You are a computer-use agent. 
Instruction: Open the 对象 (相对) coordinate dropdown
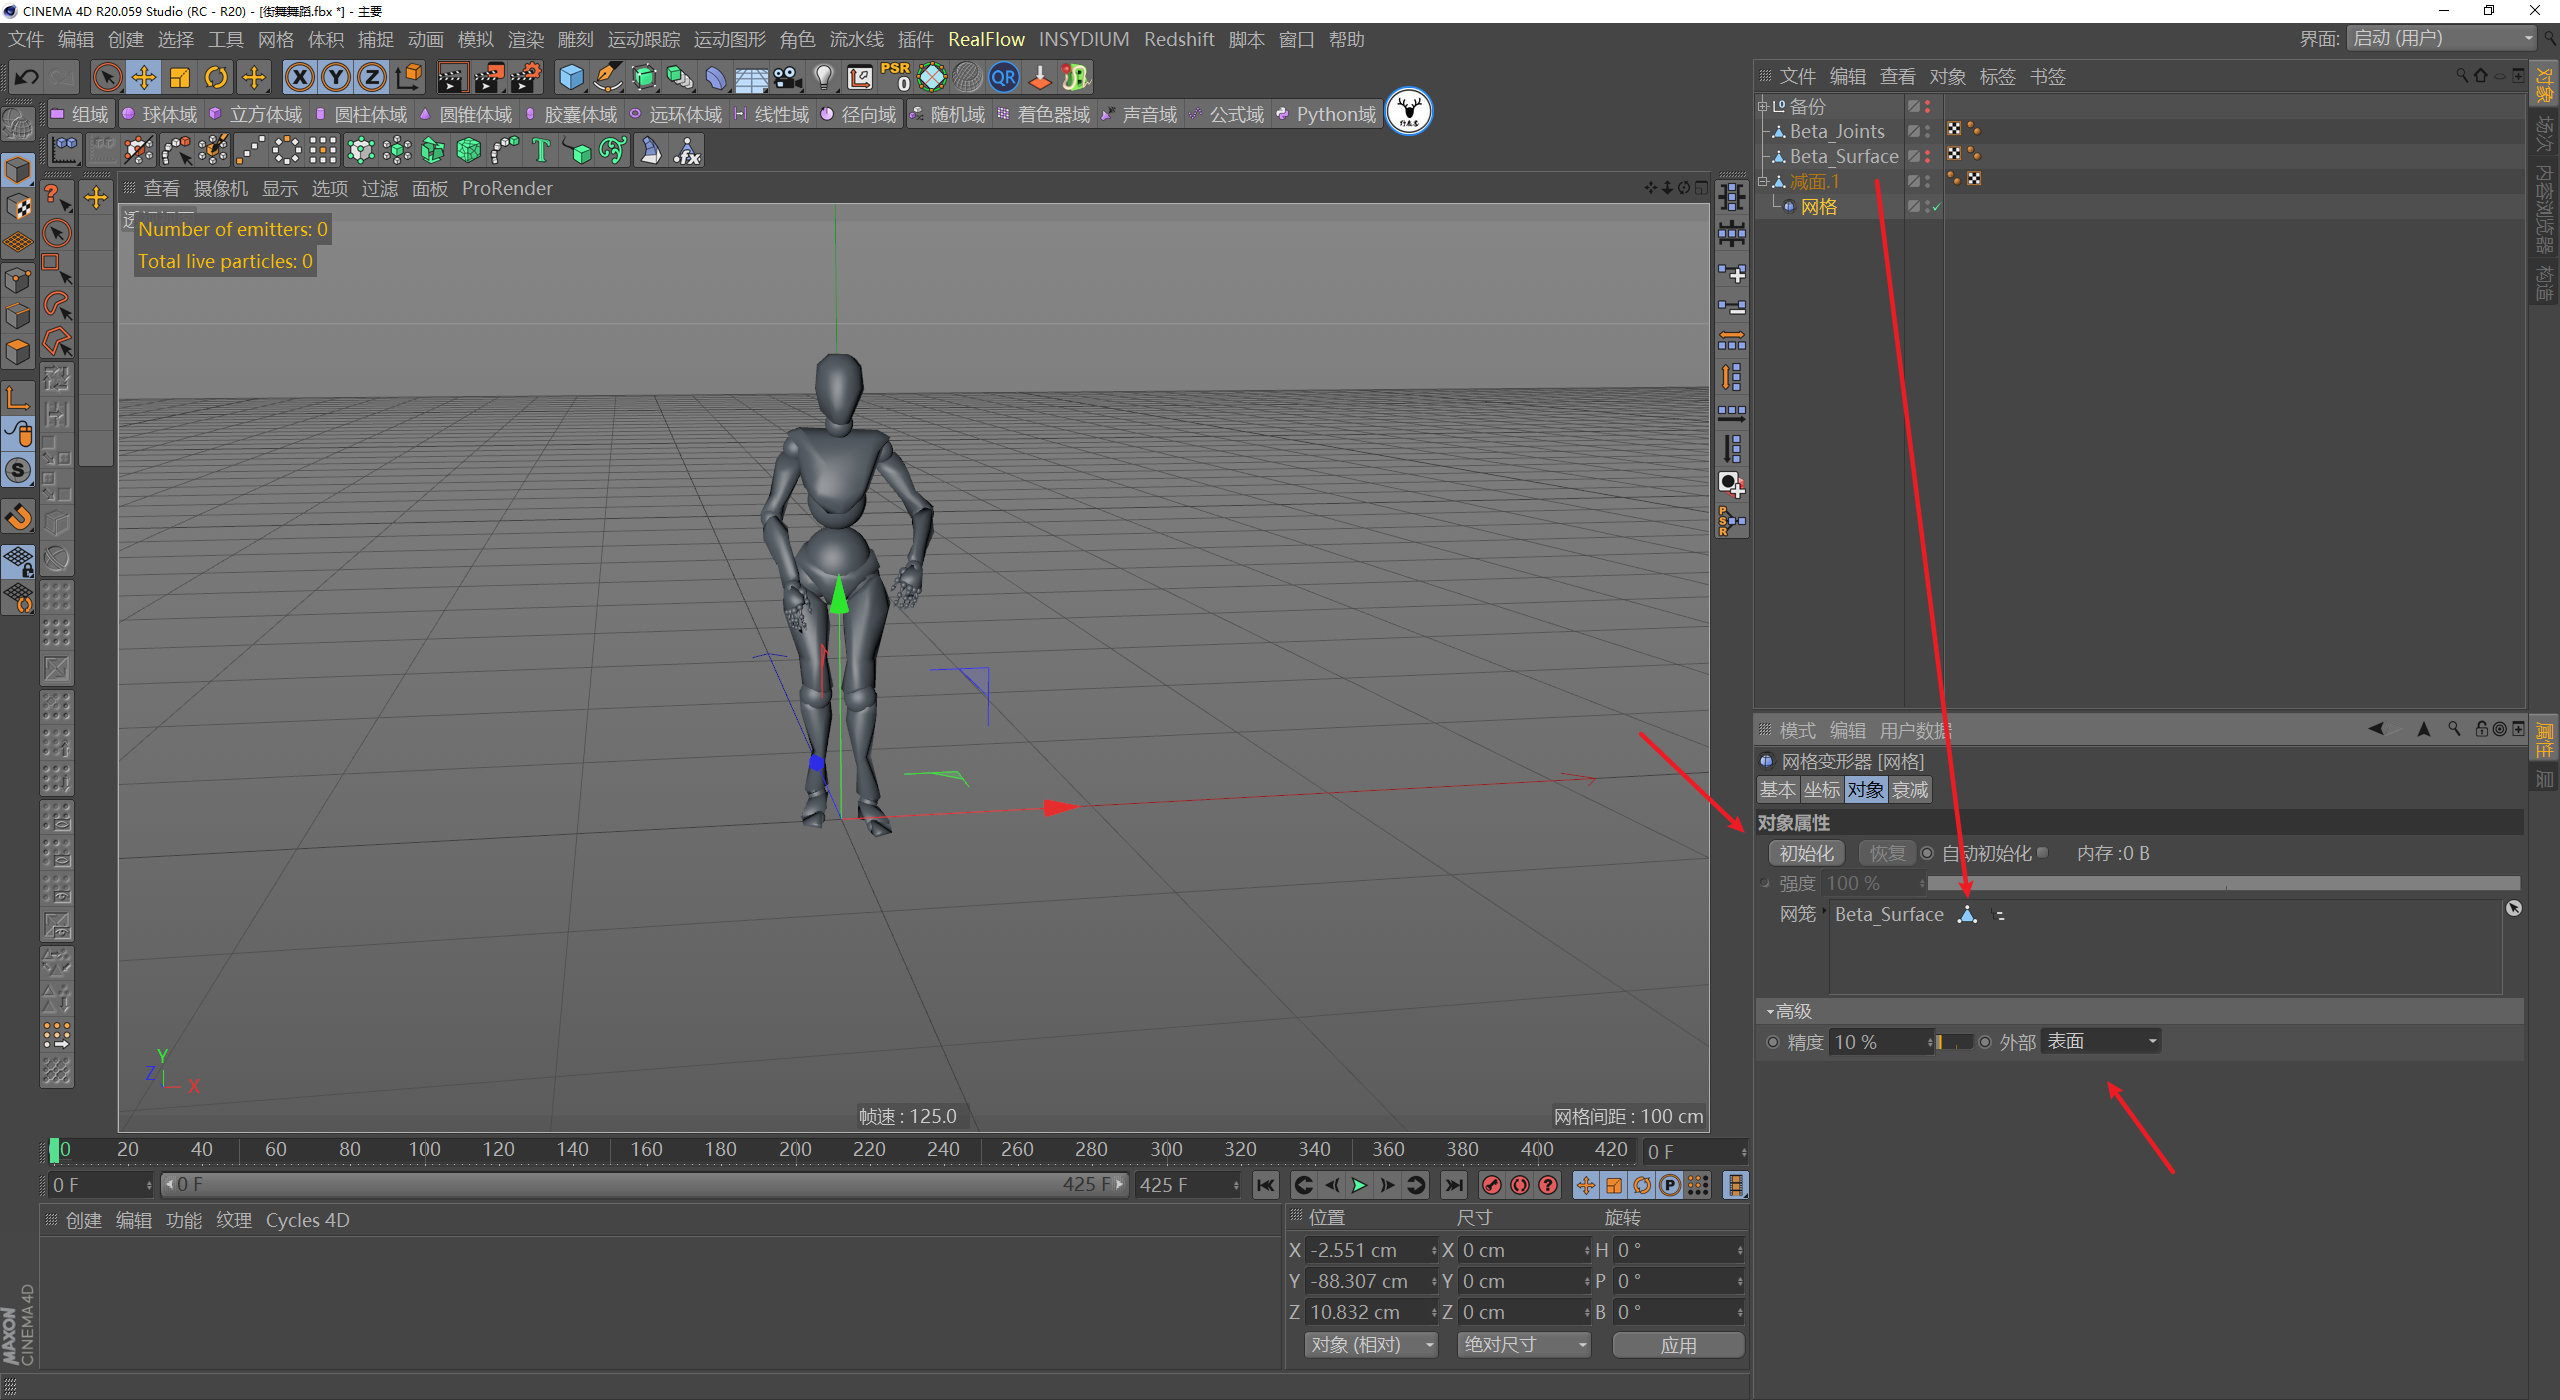1370,1345
